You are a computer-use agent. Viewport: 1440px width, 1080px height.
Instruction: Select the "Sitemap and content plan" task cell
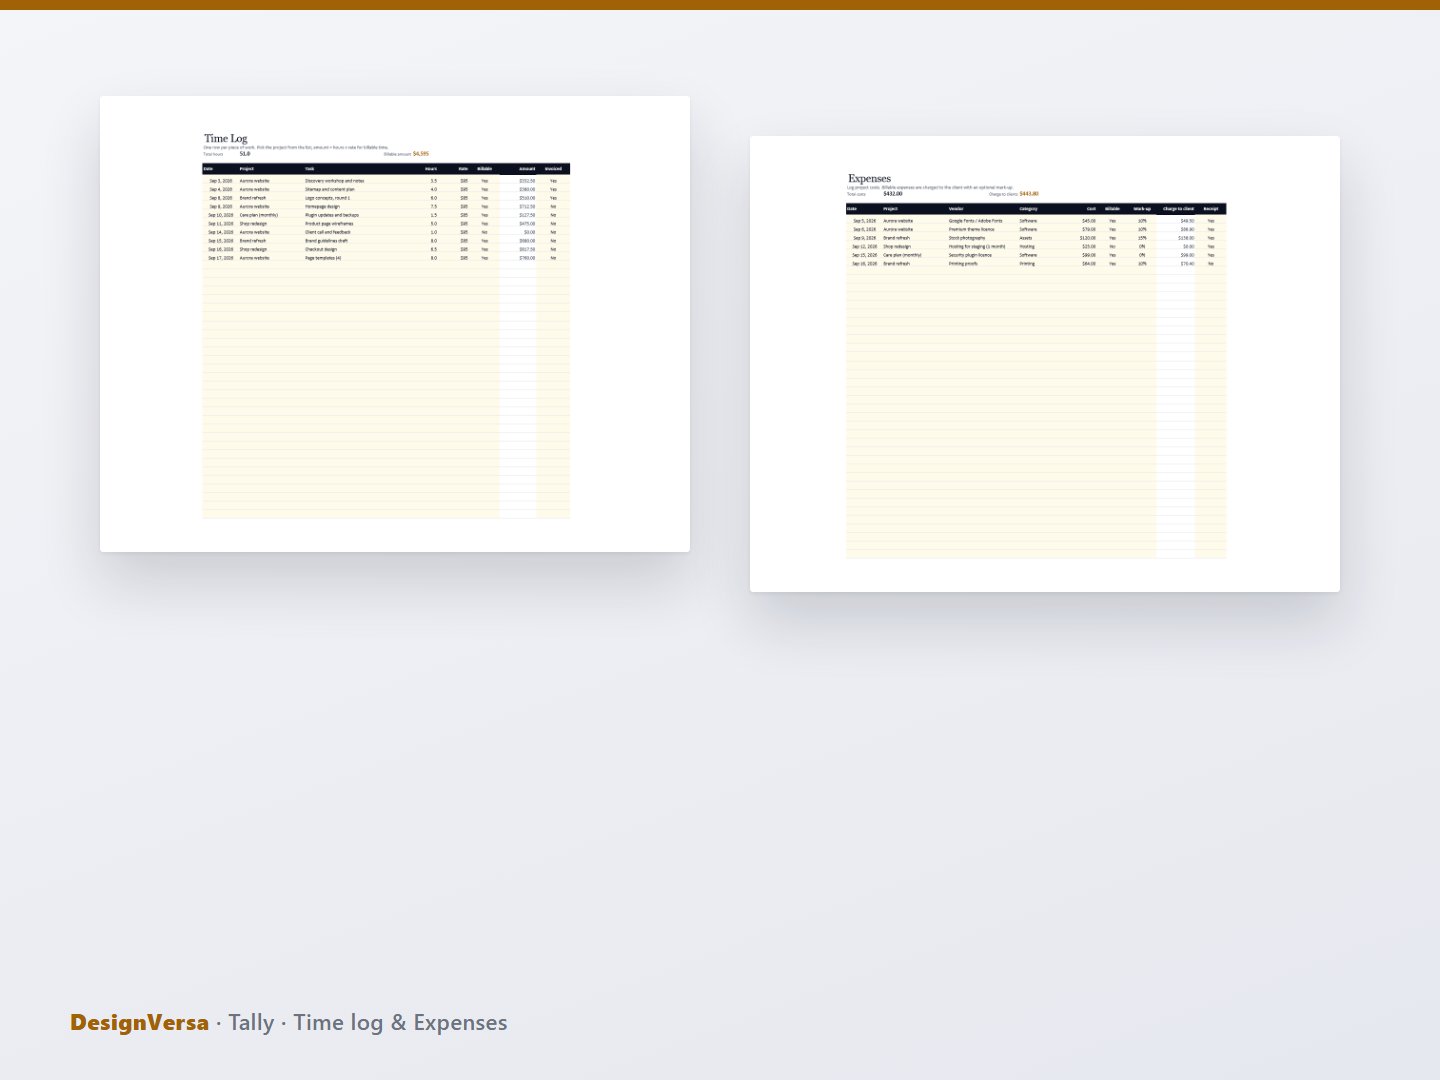(330, 189)
